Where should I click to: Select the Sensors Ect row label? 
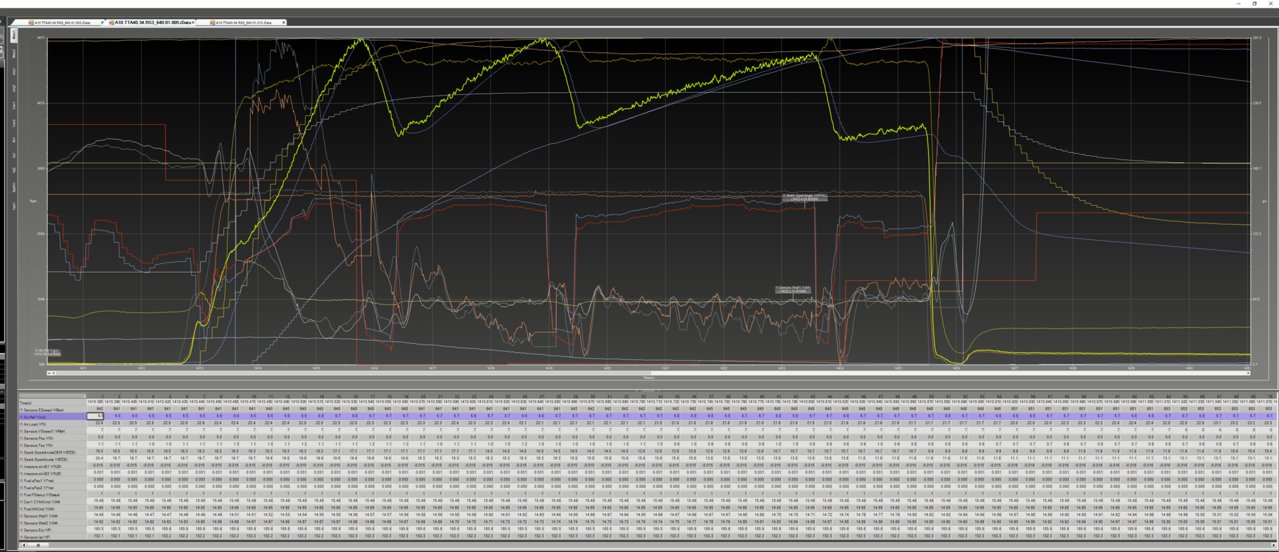(x=52, y=530)
